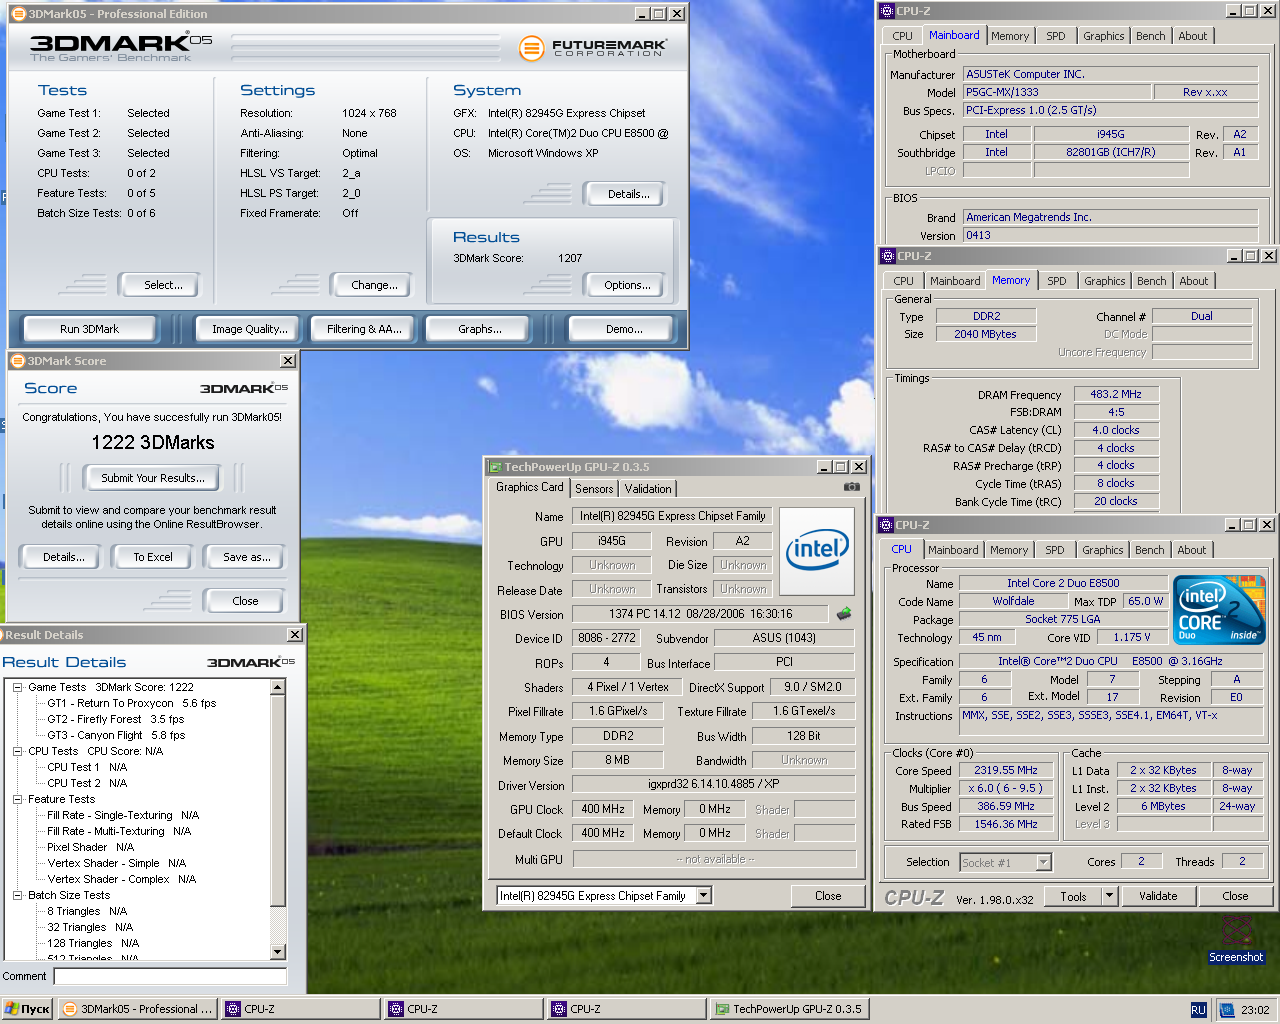
Task: Collapse the Batch Size Tests tree node
Action: tap(18, 895)
